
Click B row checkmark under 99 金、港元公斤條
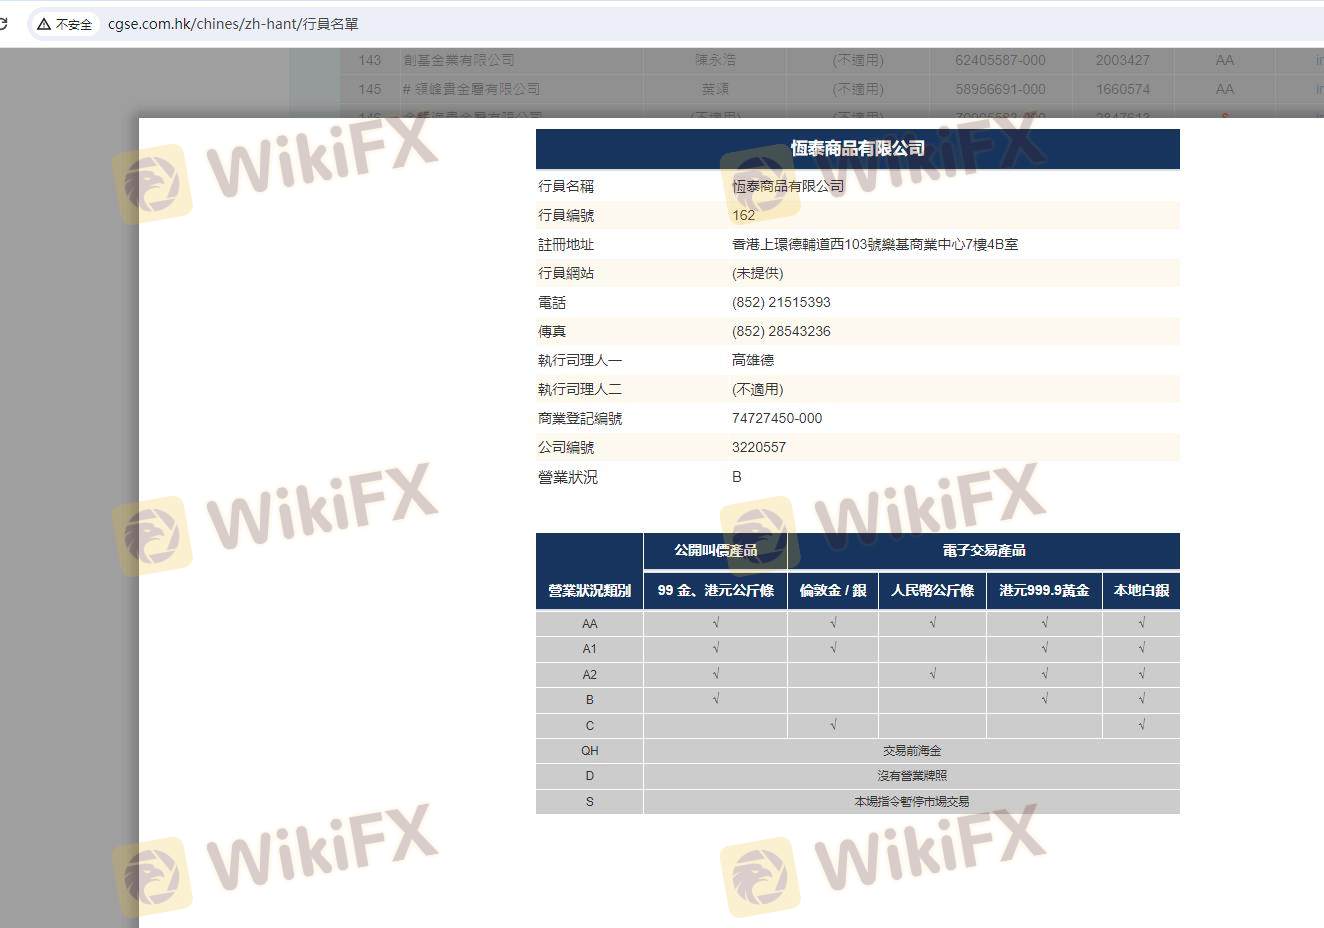click(x=716, y=700)
